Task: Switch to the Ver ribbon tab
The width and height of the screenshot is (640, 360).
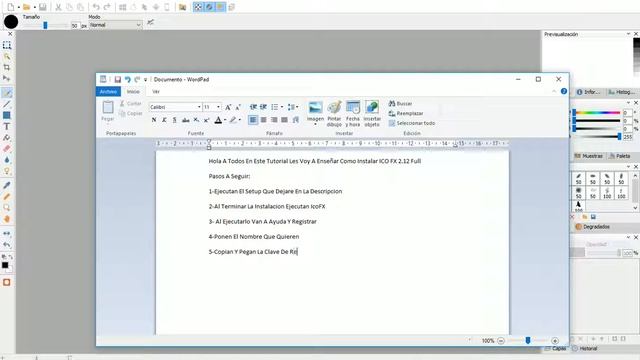Action: pos(156,91)
